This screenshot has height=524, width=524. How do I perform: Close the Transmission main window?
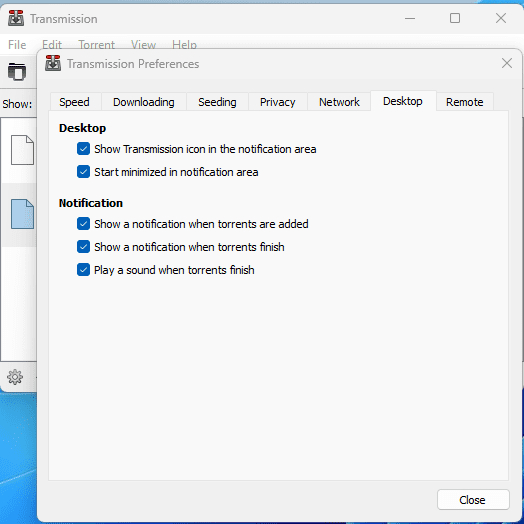pyautogui.click(x=501, y=18)
